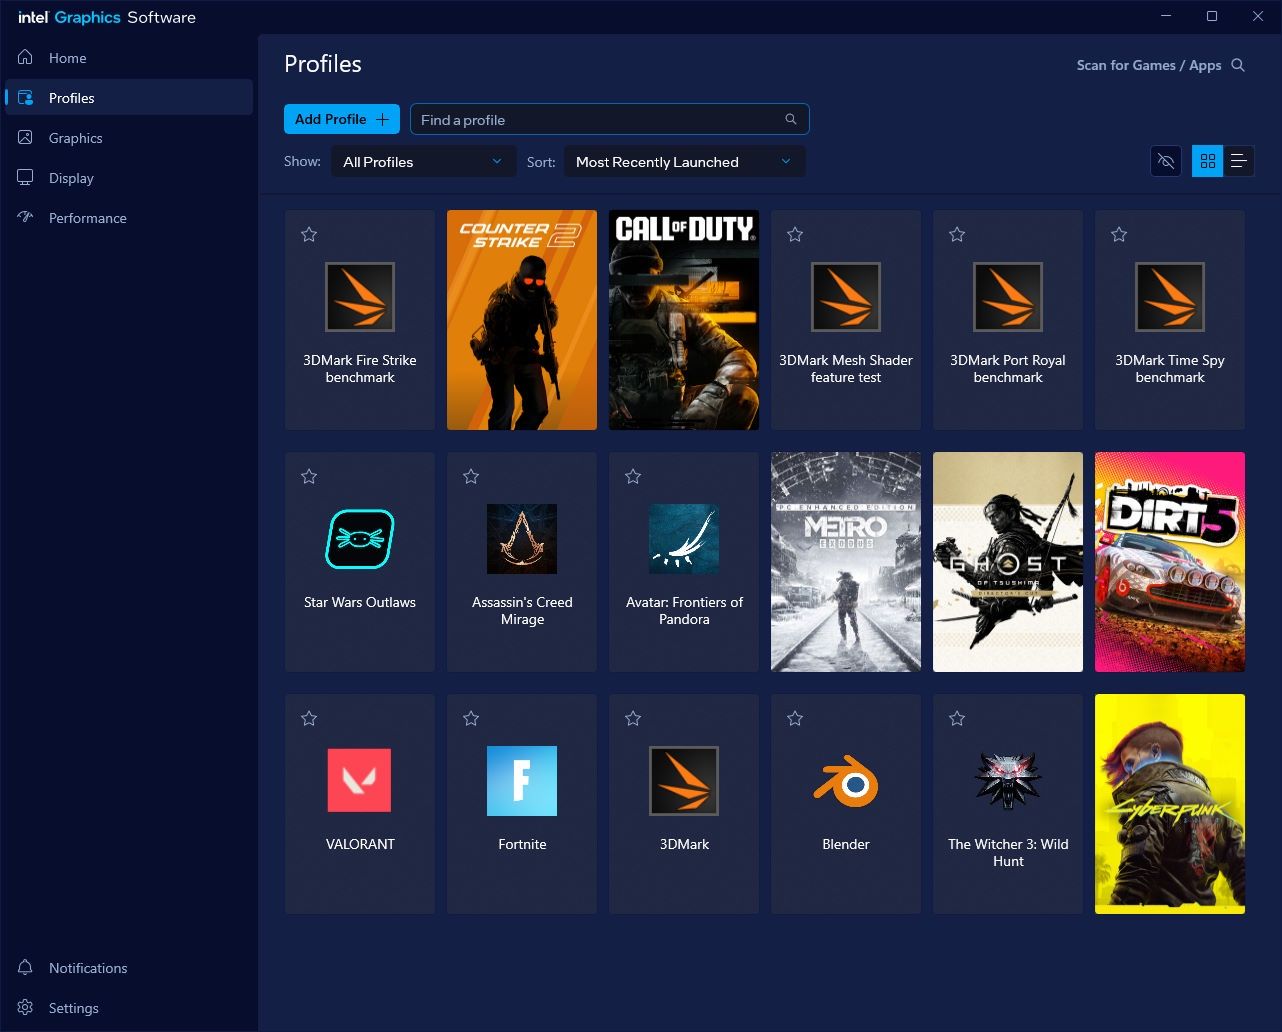This screenshot has width=1282, height=1032.
Task: Open 3DMark Mesh Shader feature test icon
Action: (x=846, y=297)
